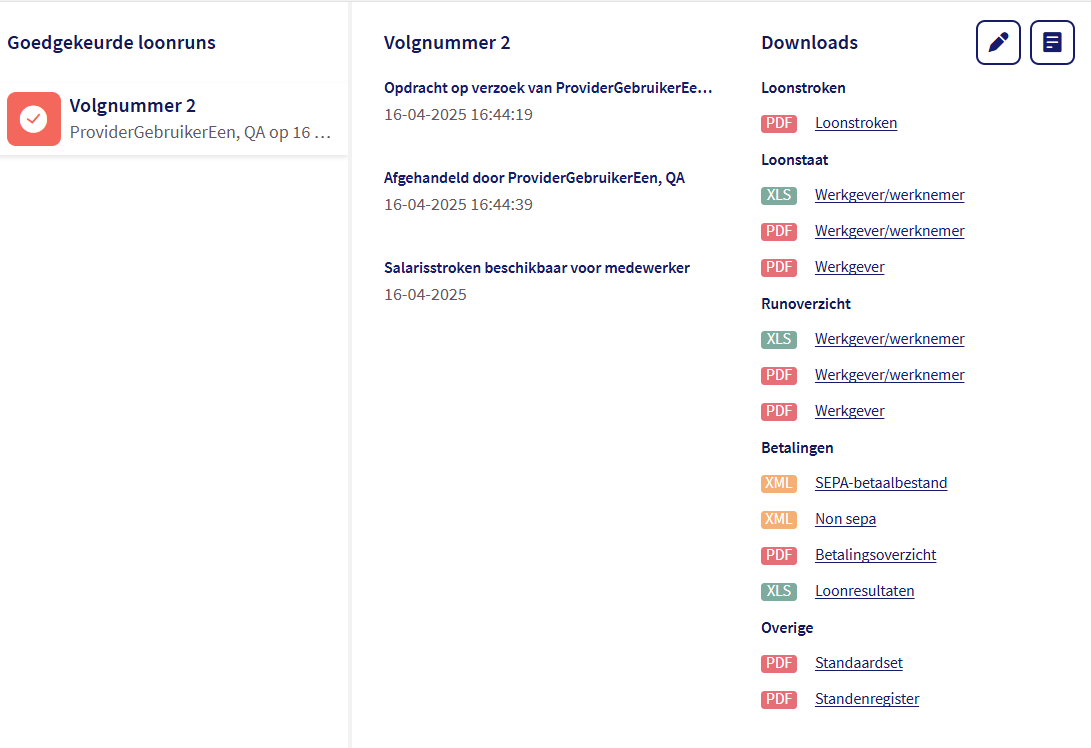Screen dimensions: 1091x748
Task: Click the PDF badge next to Loonstroken
Action: tap(778, 123)
